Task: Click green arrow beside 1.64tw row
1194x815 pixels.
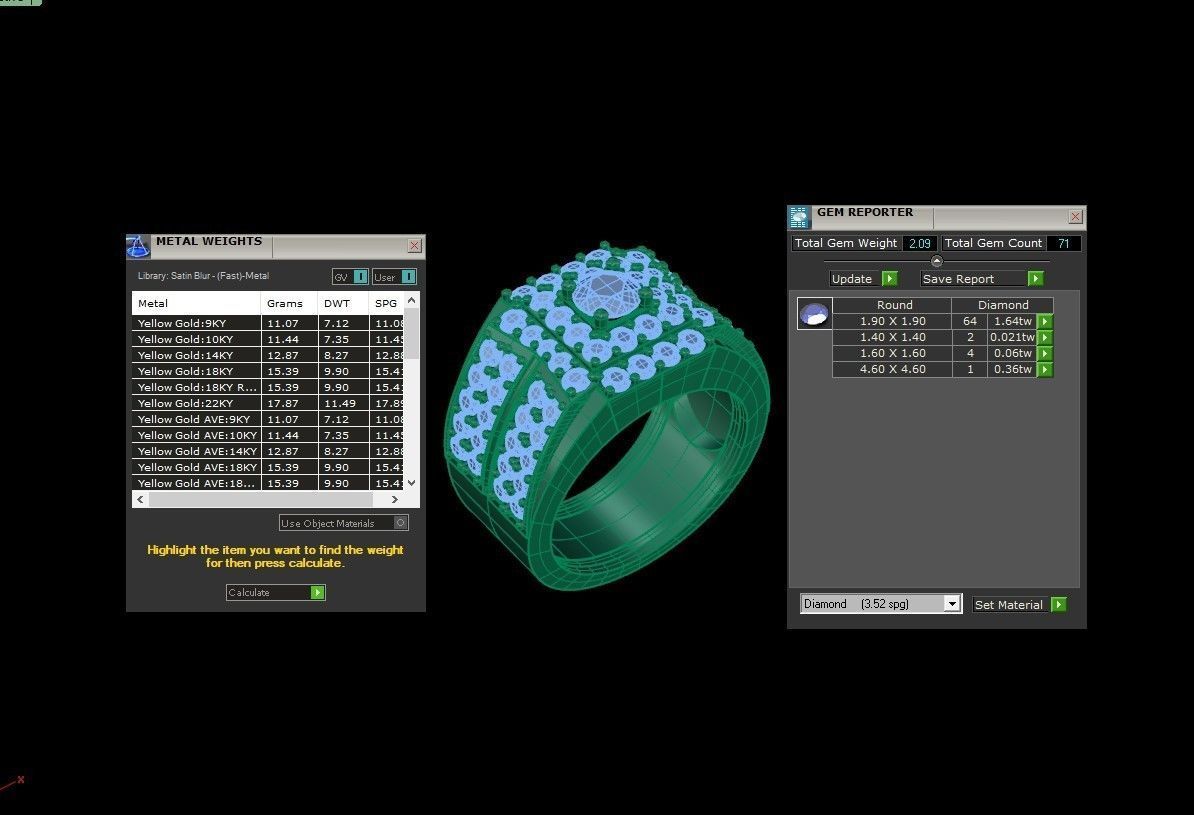Action: coord(1046,321)
